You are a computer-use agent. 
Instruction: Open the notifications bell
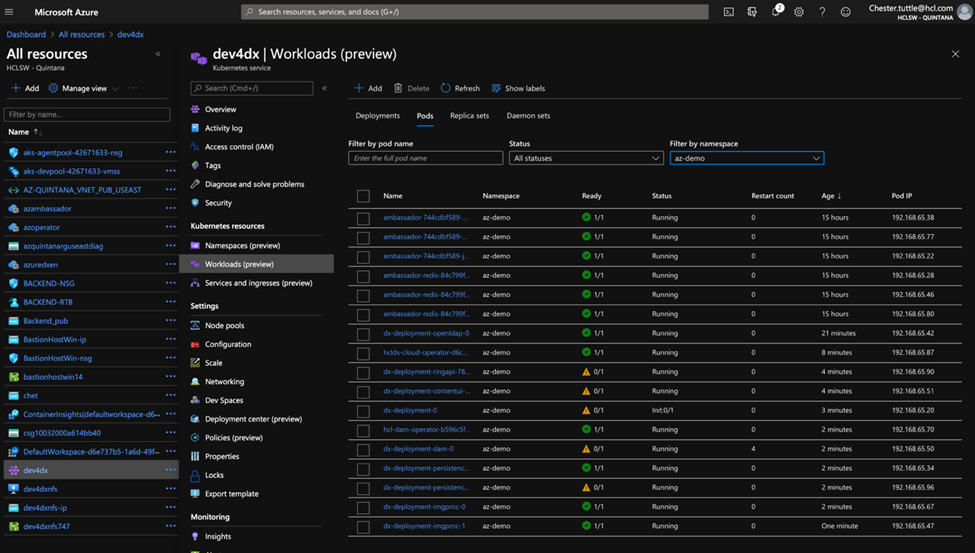coord(775,12)
